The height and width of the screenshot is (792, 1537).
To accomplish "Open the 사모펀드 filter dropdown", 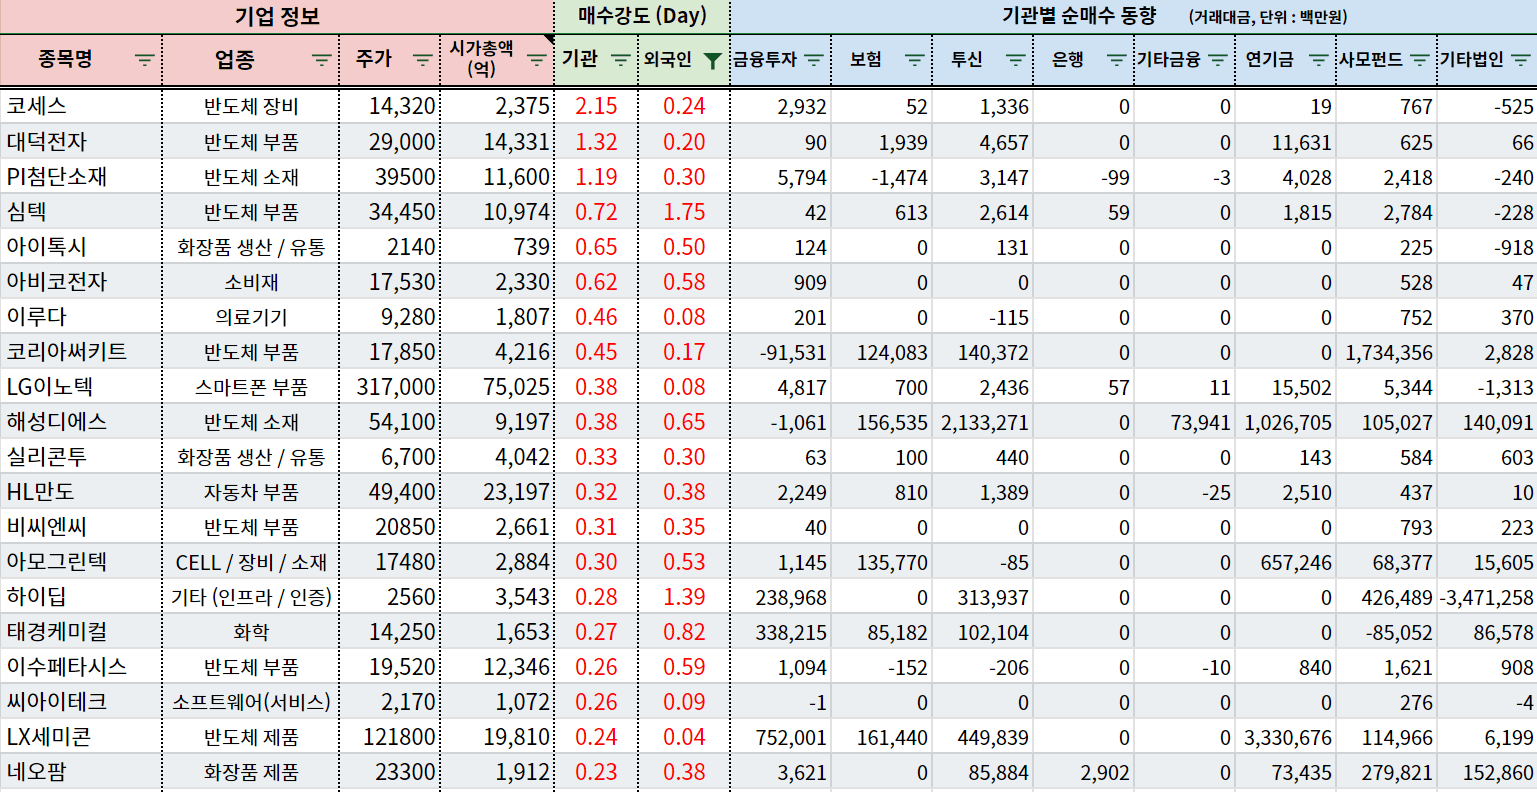I will point(1419,60).
